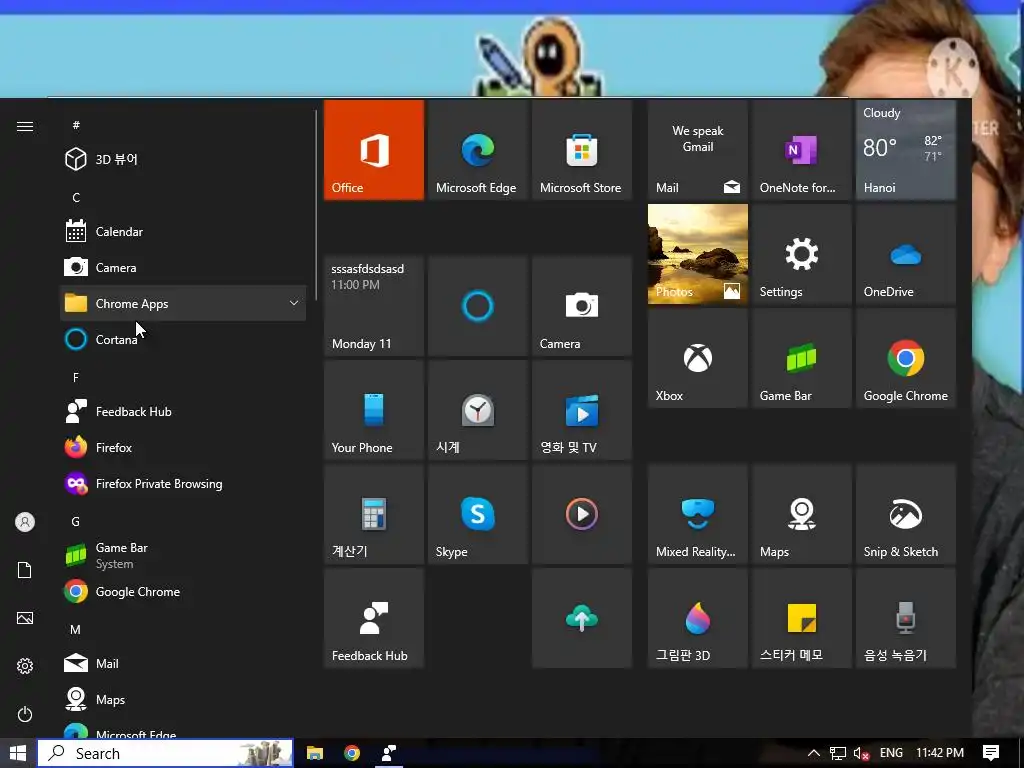Open the Hanoi weather tile
Viewport: 1024px width, 768px height.
point(906,150)
